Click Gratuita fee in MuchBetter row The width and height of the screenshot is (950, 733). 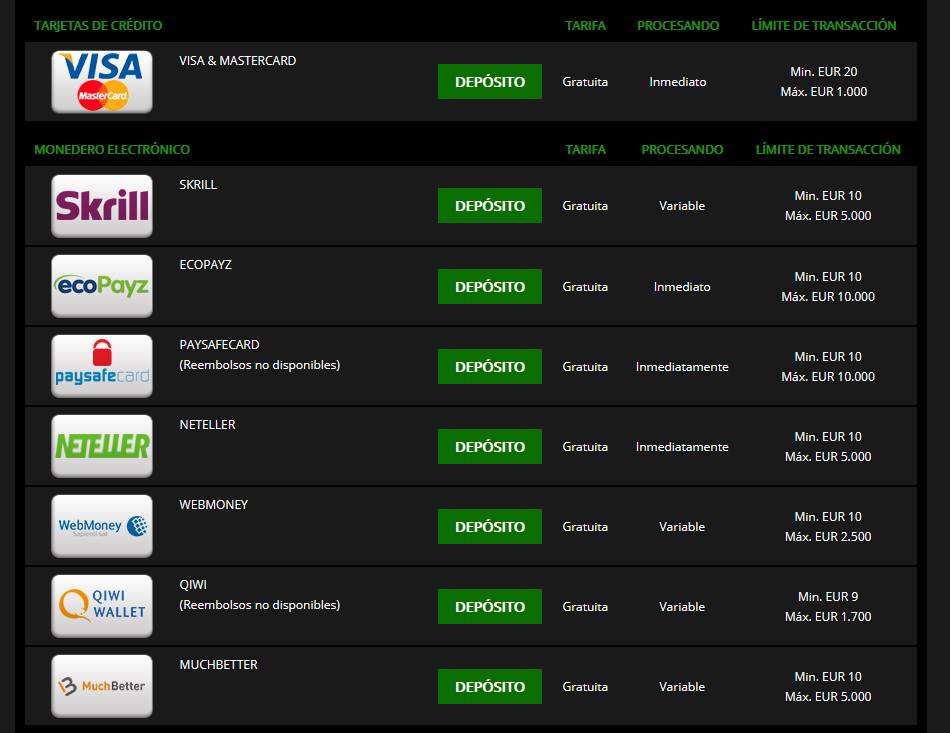(585, 686)
